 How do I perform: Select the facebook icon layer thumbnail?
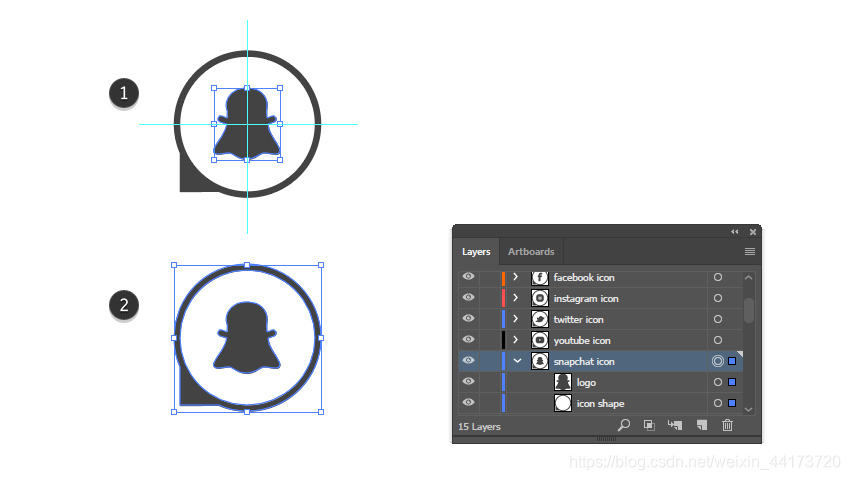pyautogui.click(x=539, y=278)
